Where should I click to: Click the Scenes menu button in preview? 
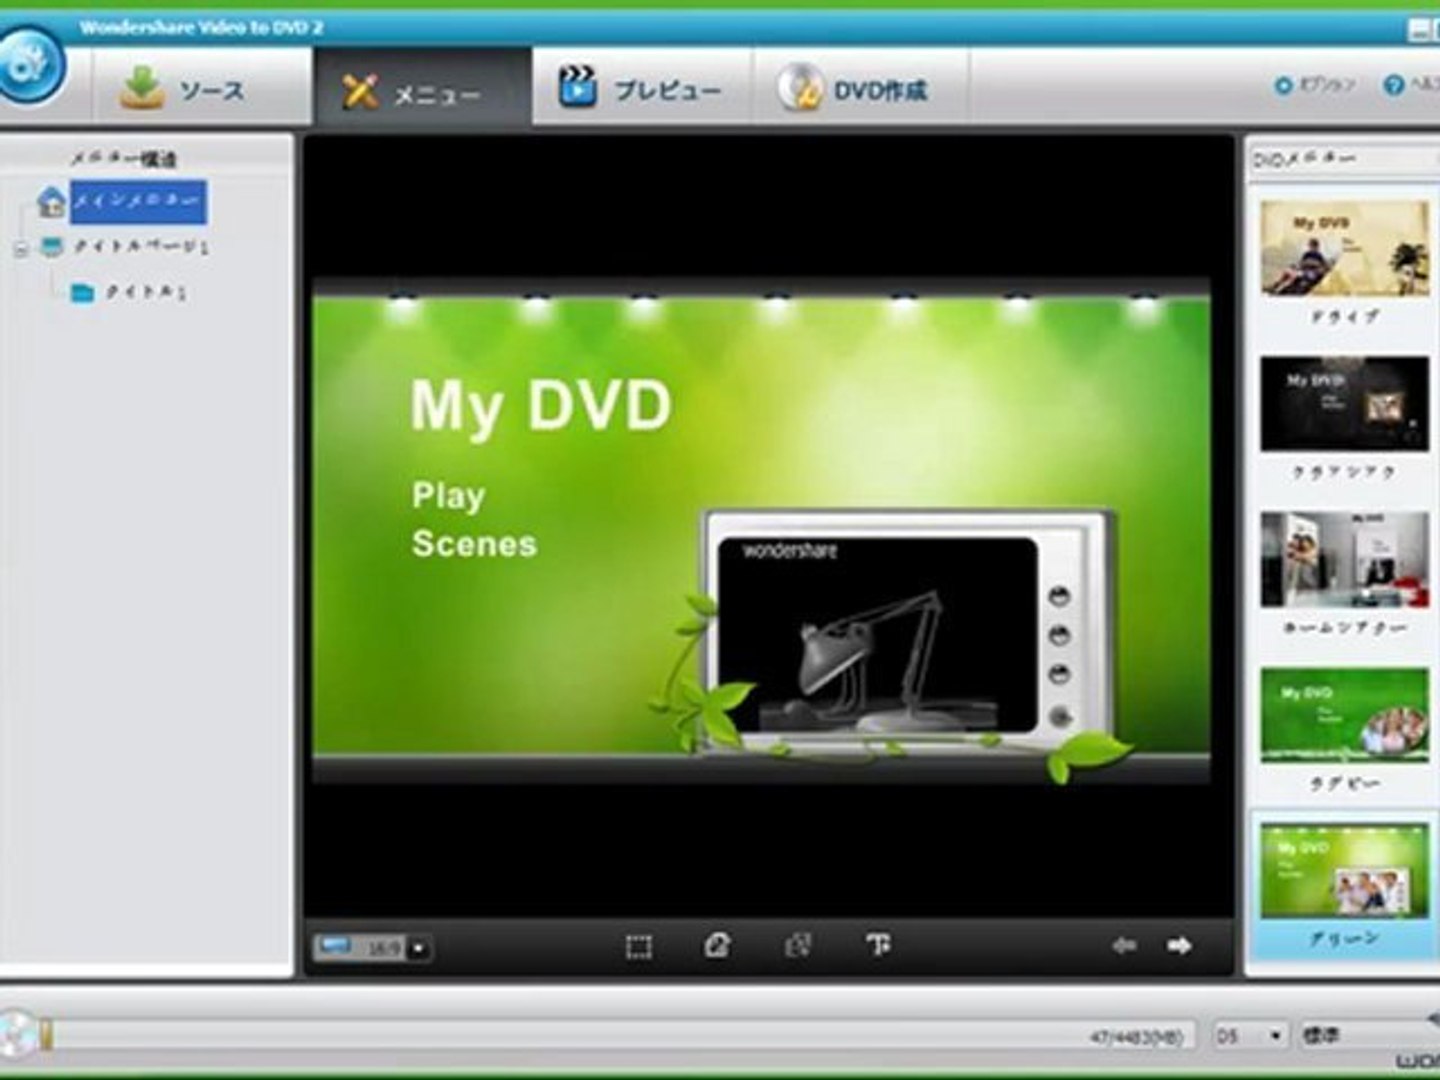coord(474,544)
